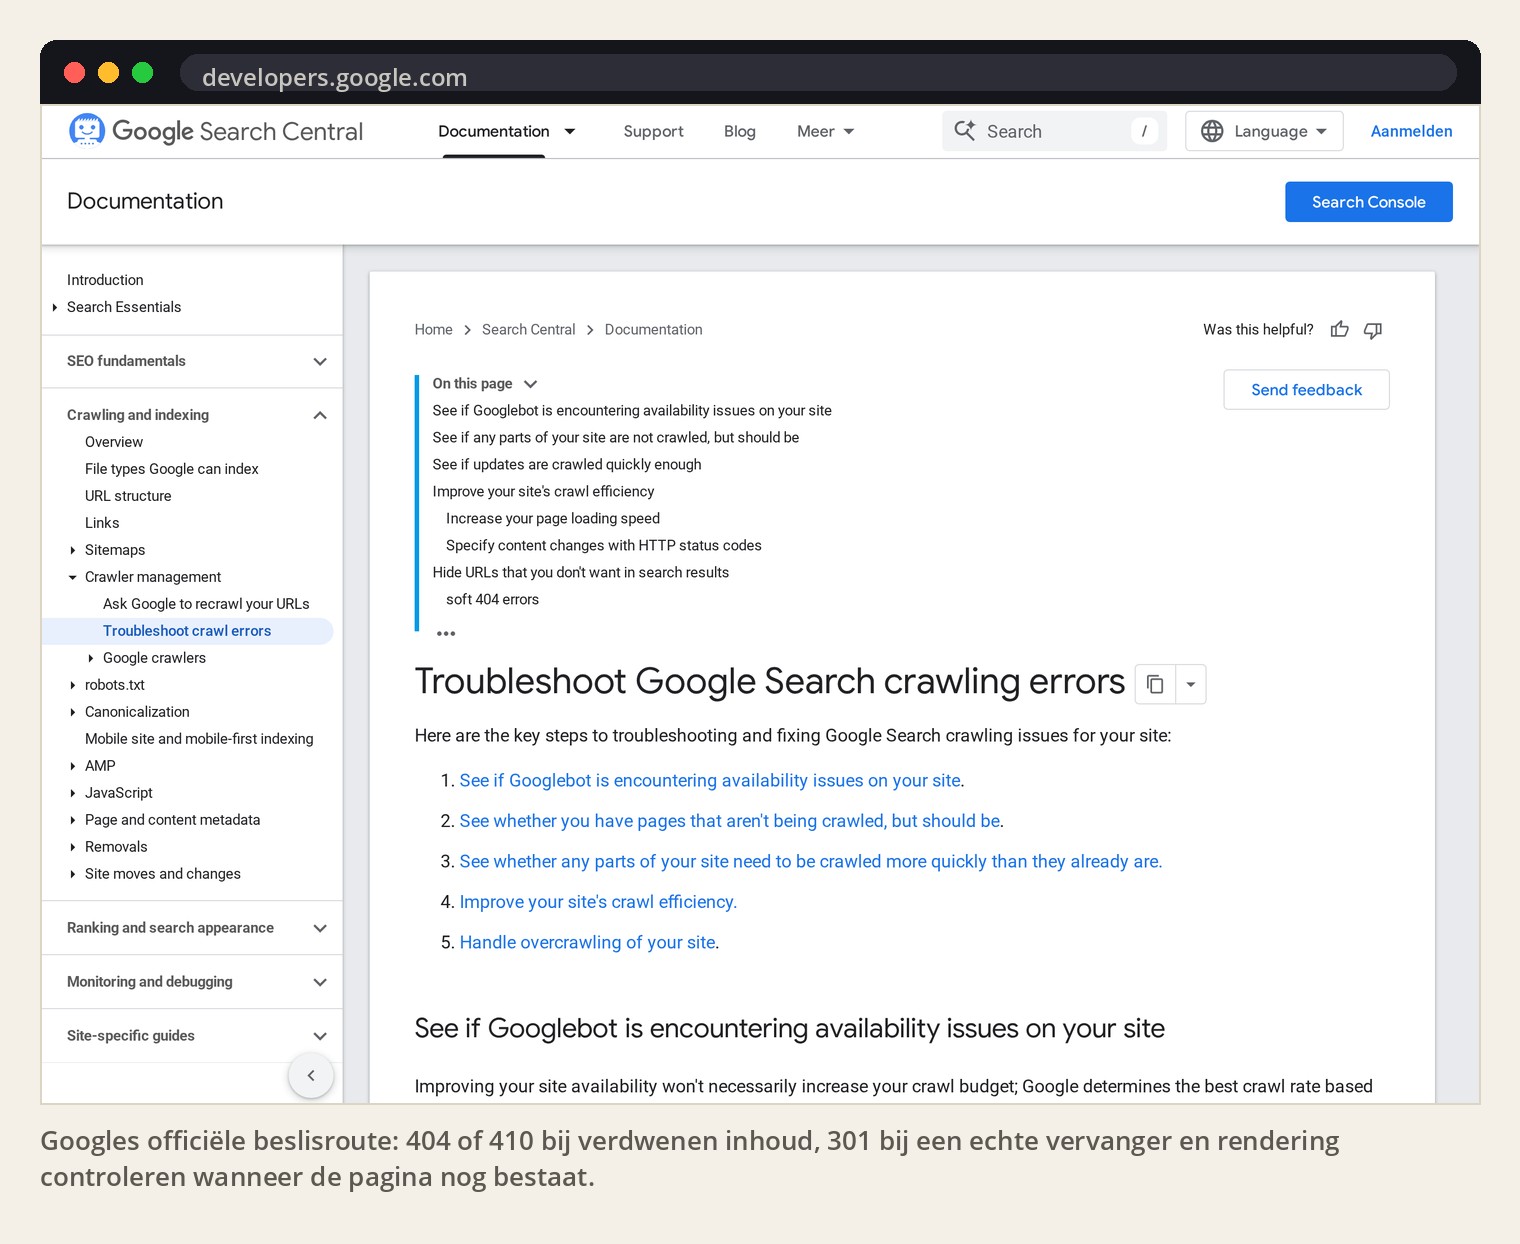The width and height of the screenshot is (1520, 1244).
Task: Expand Page and content metadata item
Action: click(x=73, y=820)
